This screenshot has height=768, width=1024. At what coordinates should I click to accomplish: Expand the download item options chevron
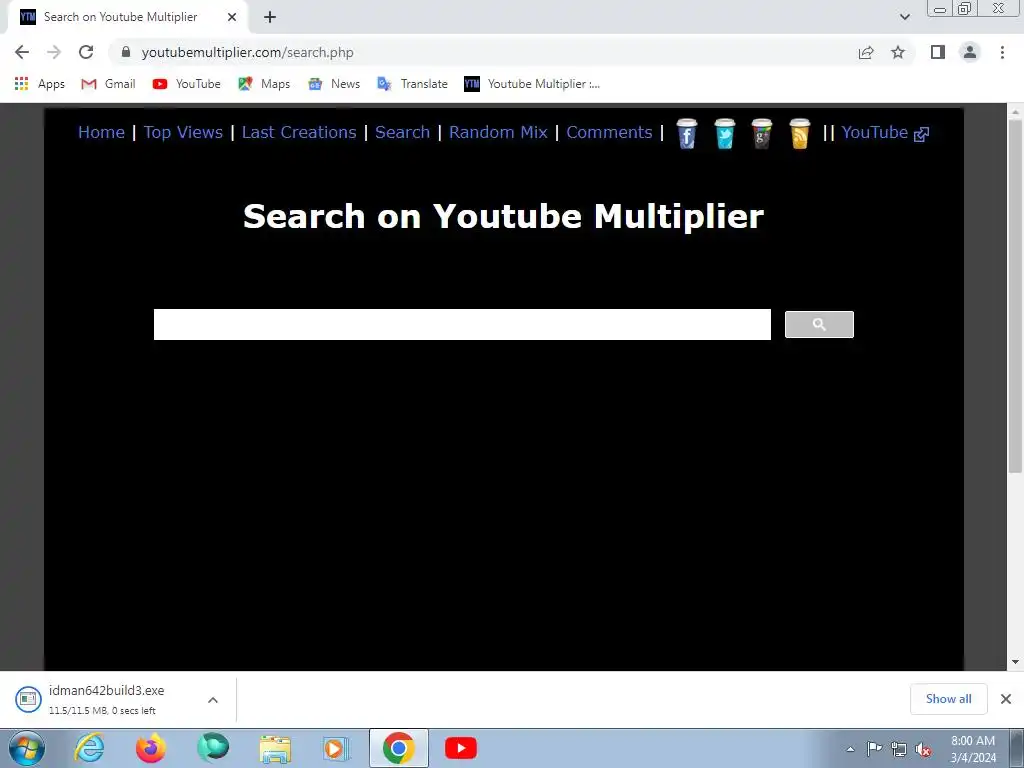click(x=213, y=699)
